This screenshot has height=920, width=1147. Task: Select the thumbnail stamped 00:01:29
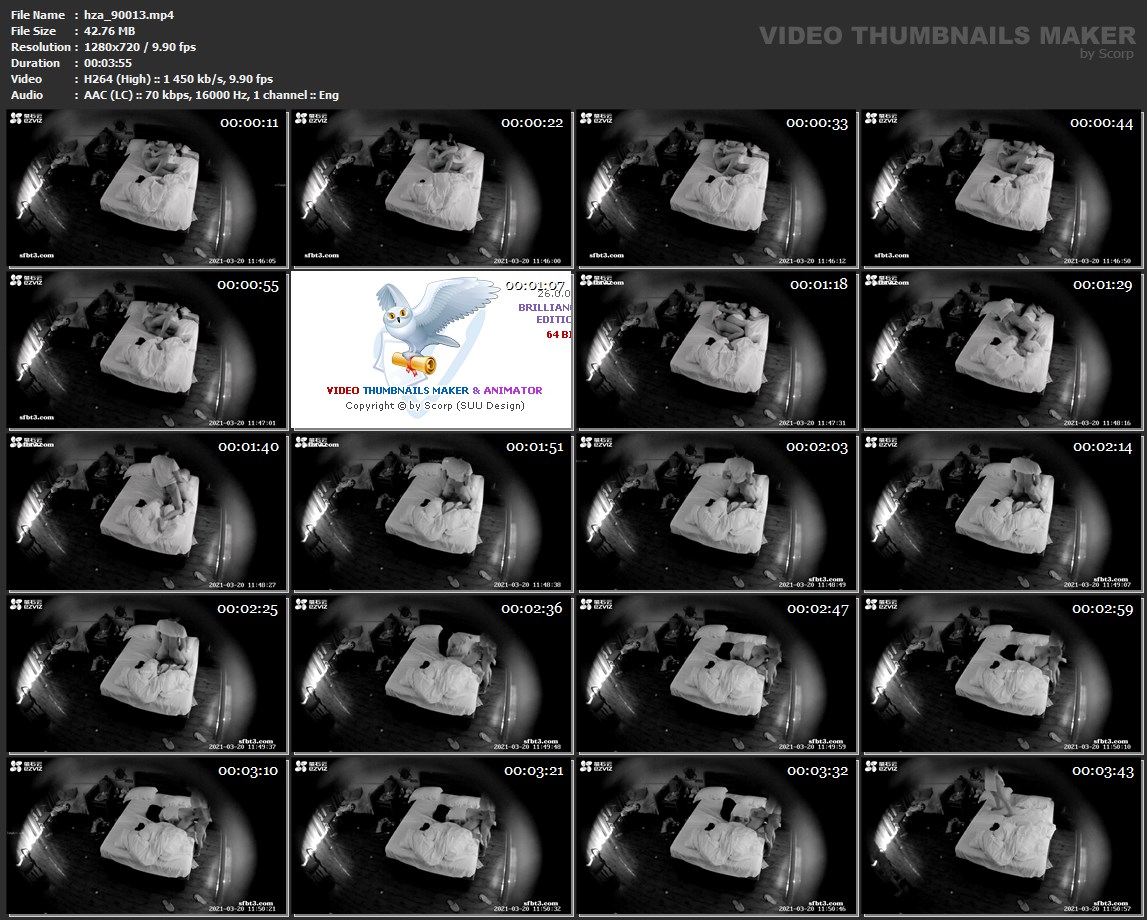pyautogui.click(x=1001, y=350)
